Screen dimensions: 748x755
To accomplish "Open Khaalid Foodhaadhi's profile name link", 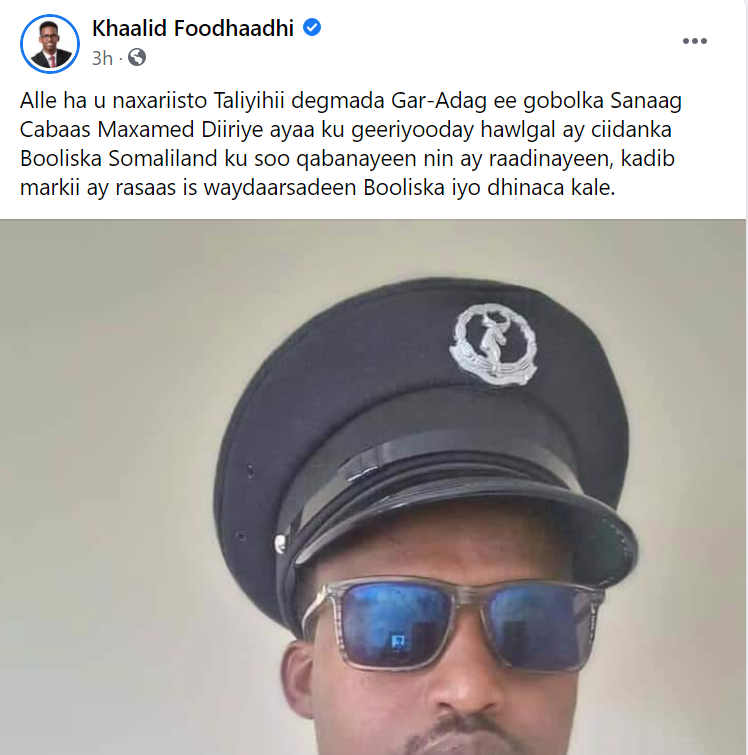I will coord(193,28).
